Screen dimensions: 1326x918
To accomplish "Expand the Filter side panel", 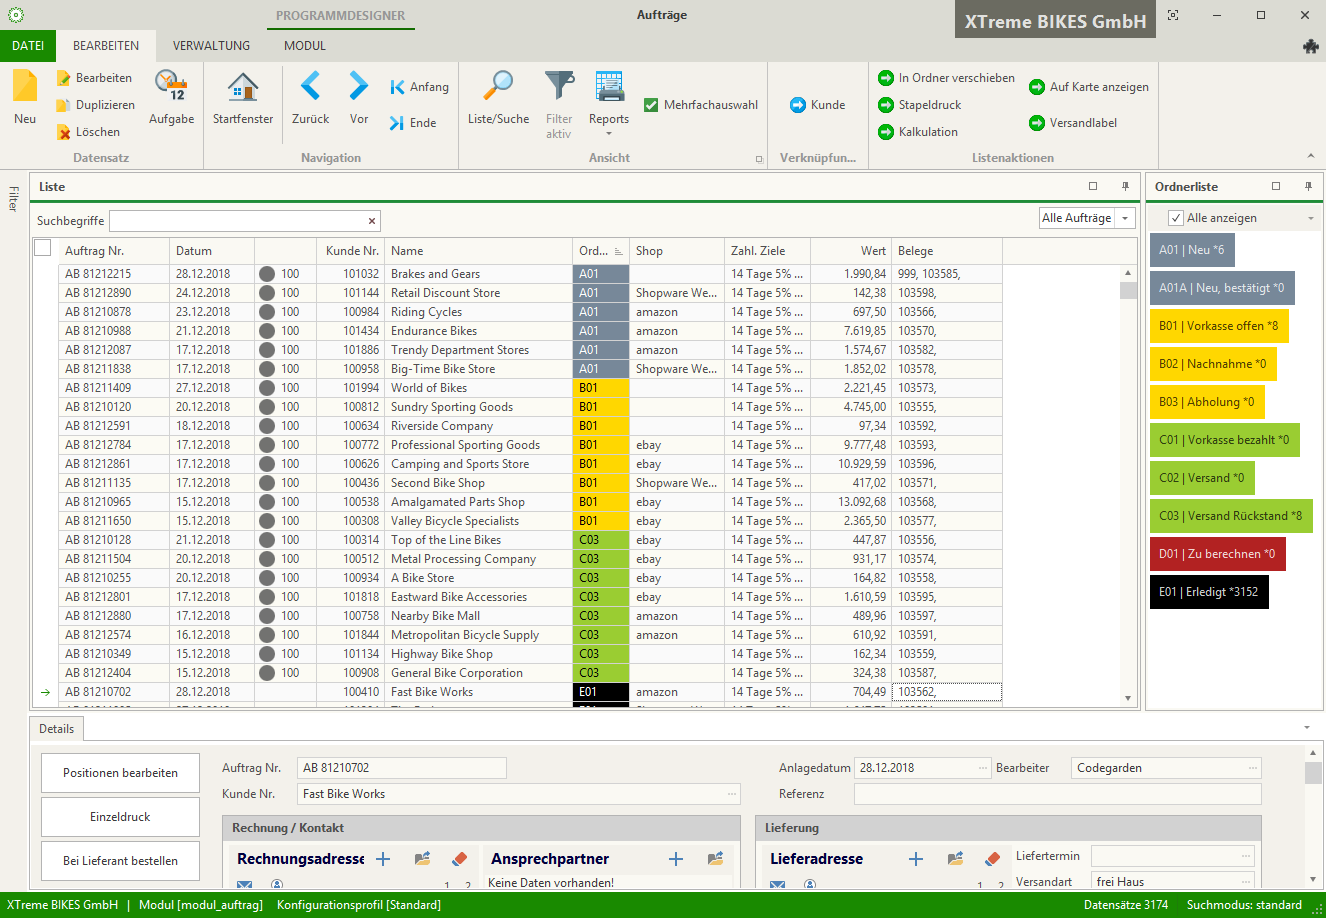I will [12, 198].
